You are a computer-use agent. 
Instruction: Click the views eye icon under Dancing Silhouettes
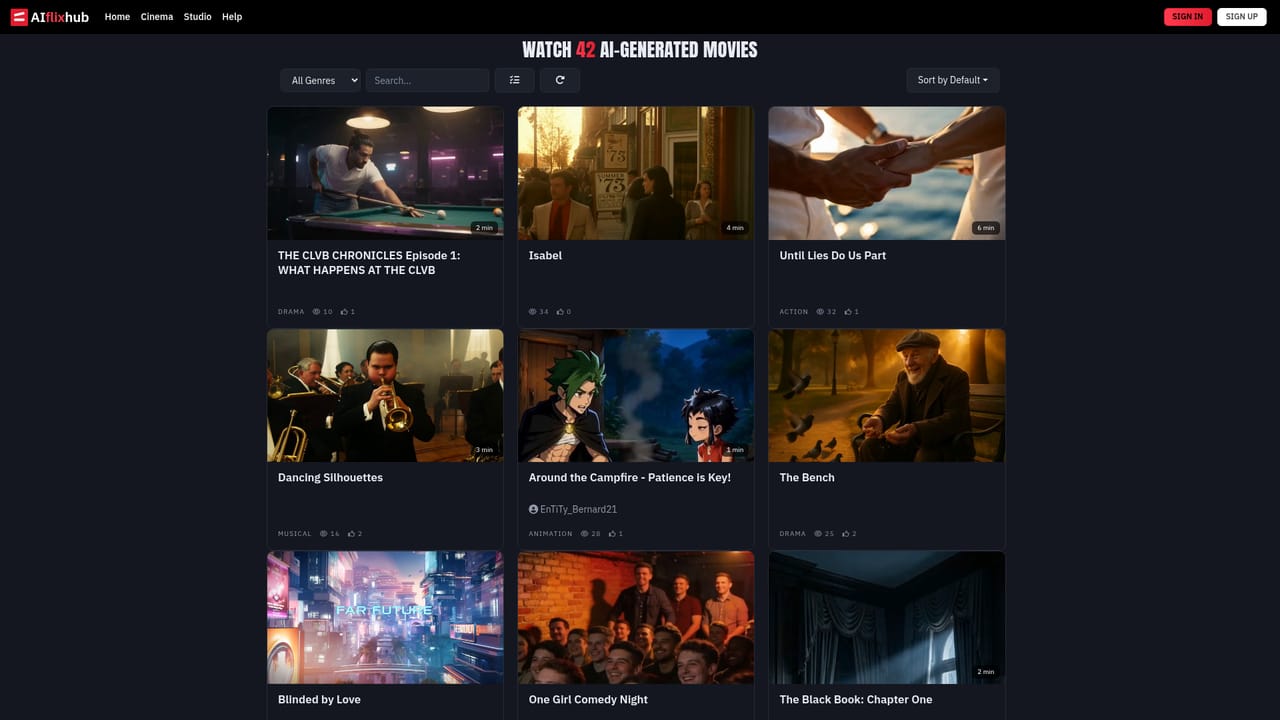coord(324,534)
